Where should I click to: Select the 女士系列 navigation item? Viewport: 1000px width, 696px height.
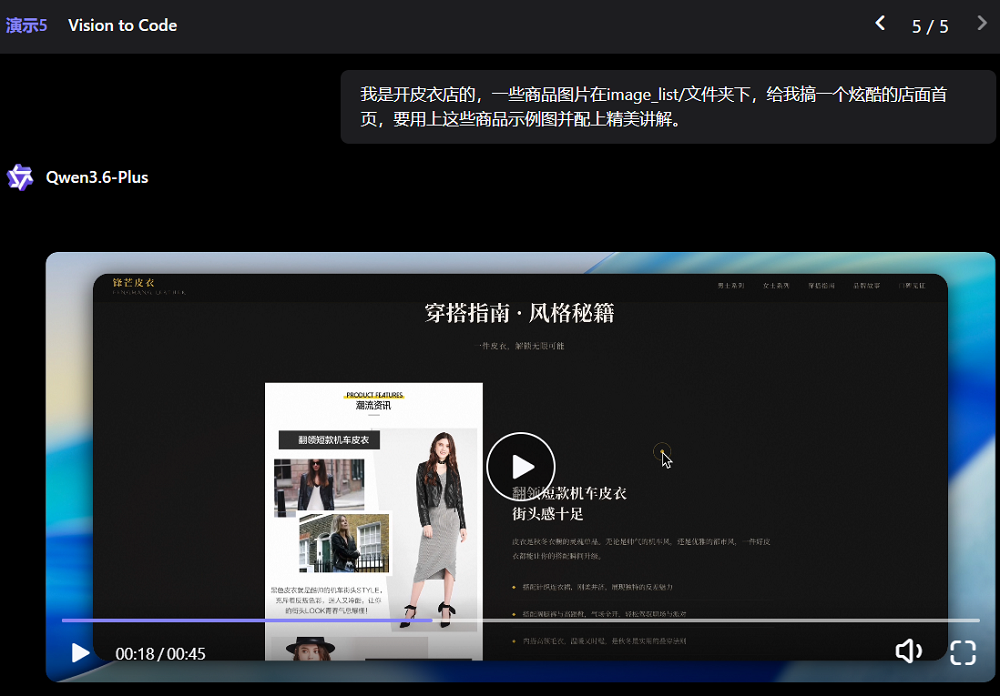tap(775, 285)
